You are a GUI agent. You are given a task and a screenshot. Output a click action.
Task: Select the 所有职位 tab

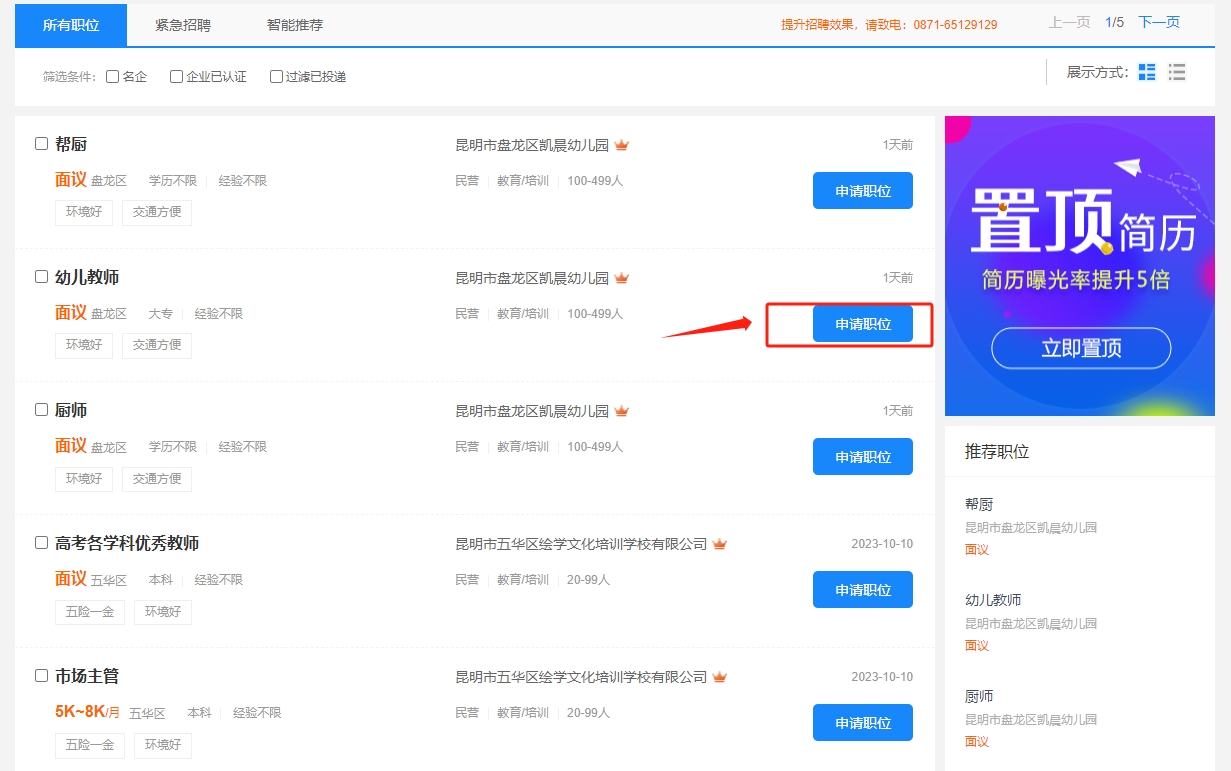[71, 25]
